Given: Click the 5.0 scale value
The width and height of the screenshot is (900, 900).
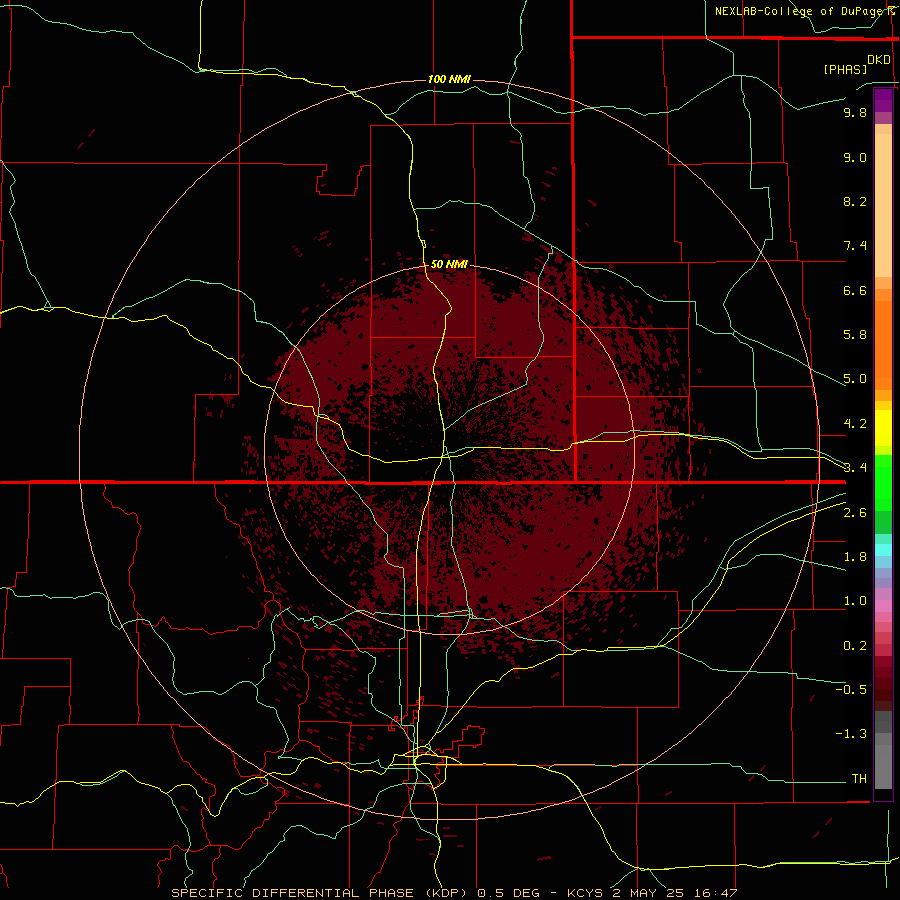Looking at the screenshot, I should click(x=855, y=379).
